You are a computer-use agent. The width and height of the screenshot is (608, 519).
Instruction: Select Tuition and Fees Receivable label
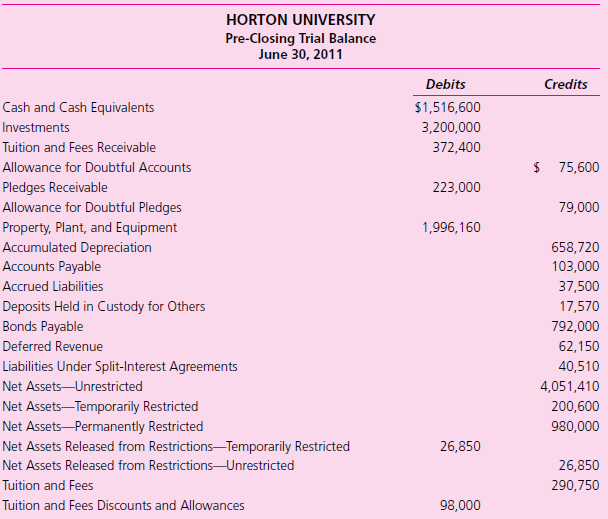click(79, 147)
